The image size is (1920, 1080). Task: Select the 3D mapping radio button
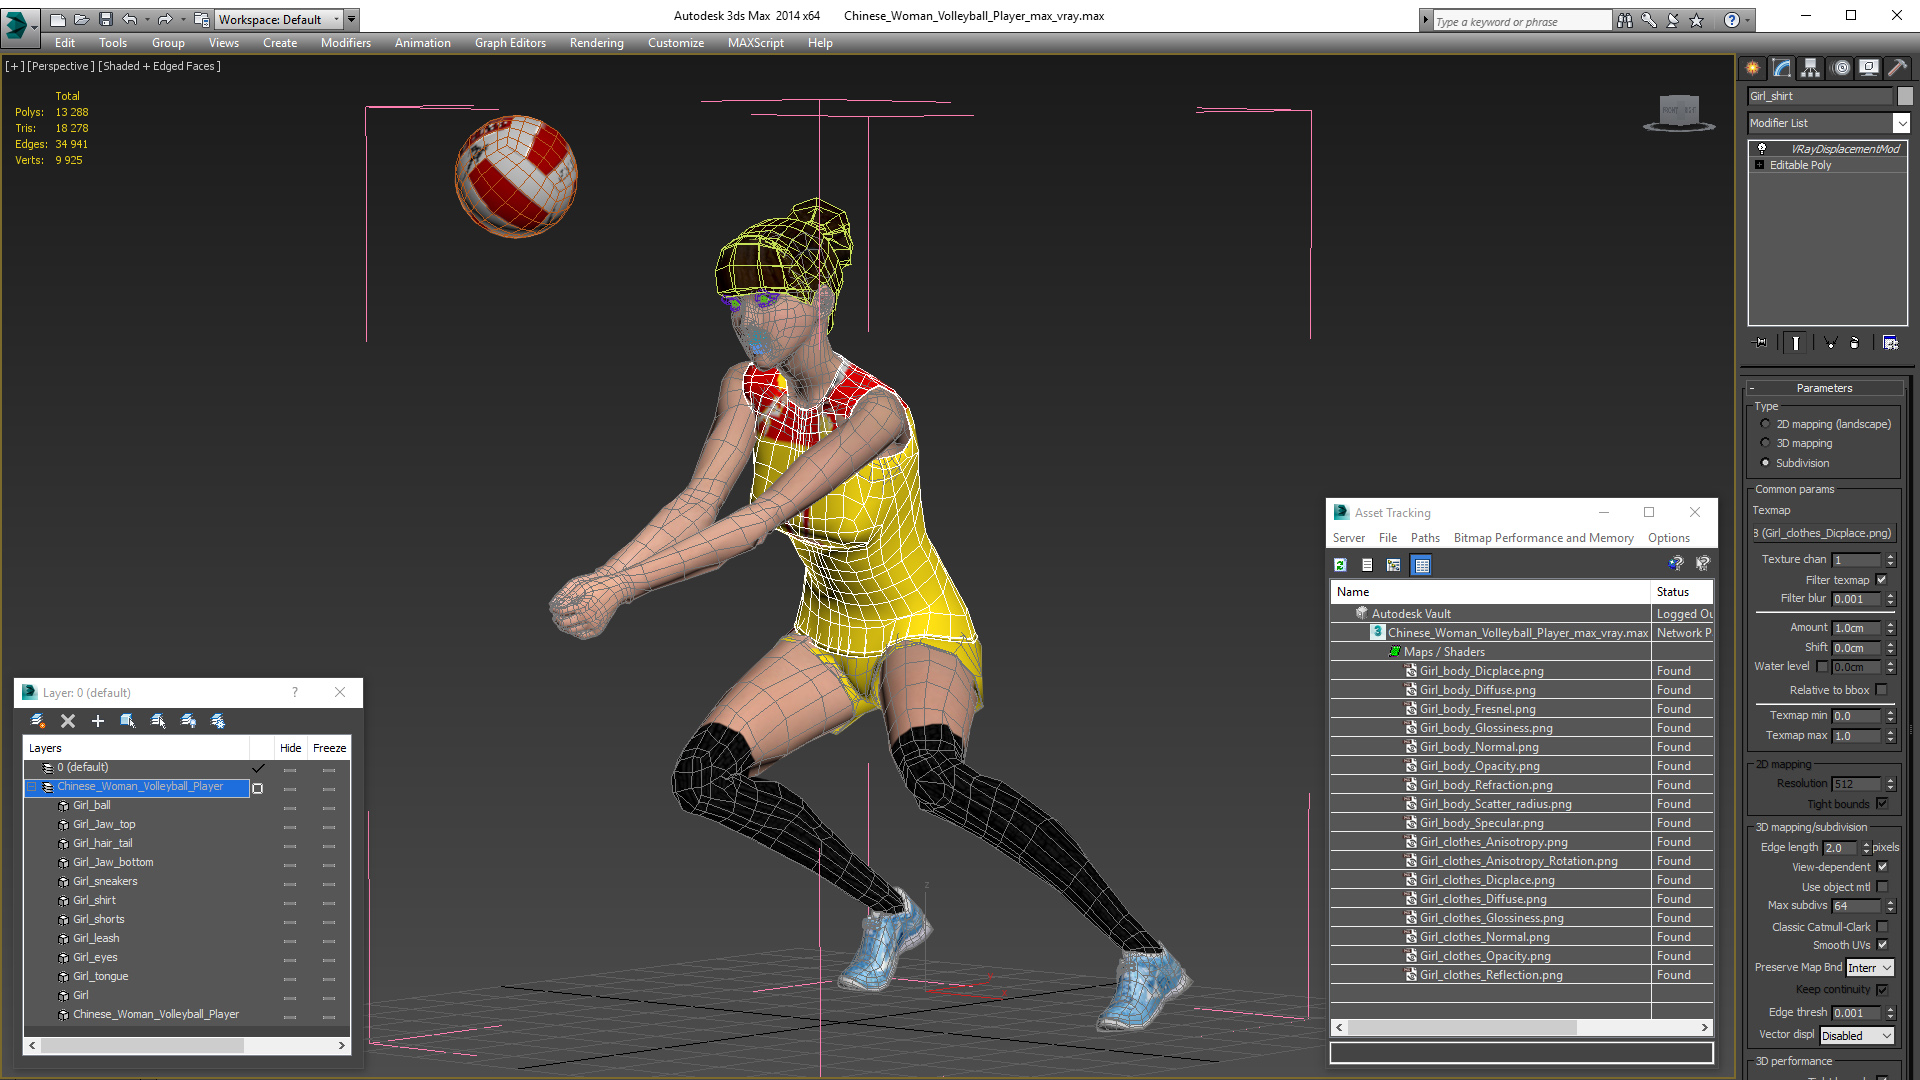point(1765,443)
